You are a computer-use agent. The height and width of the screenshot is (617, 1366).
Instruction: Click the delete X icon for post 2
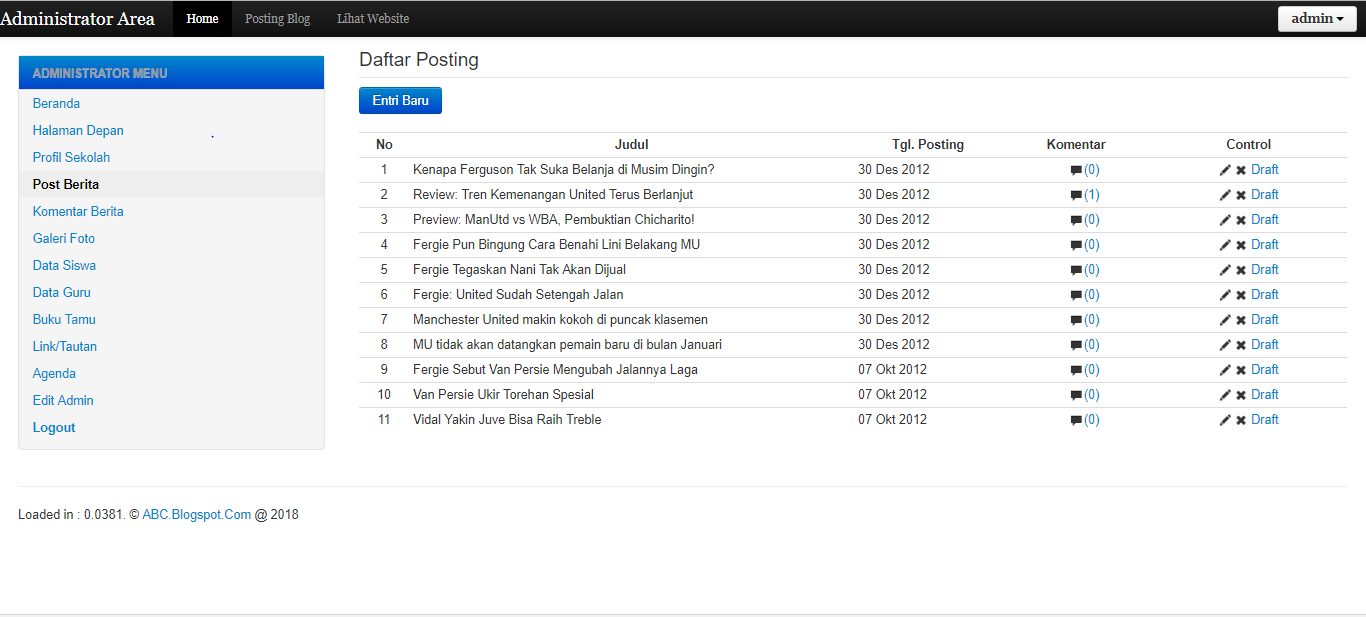[1241, 195]
